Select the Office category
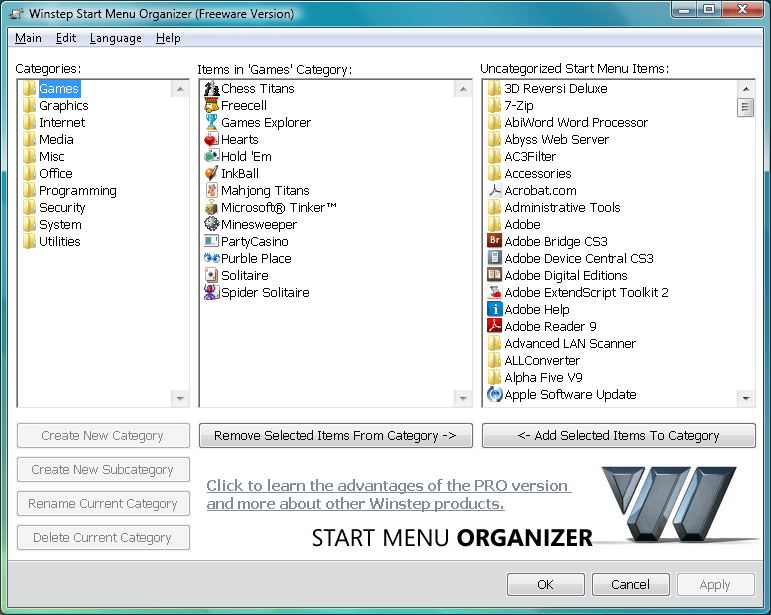This screenshot has width=771, height=615. click(x=56, y=174)
